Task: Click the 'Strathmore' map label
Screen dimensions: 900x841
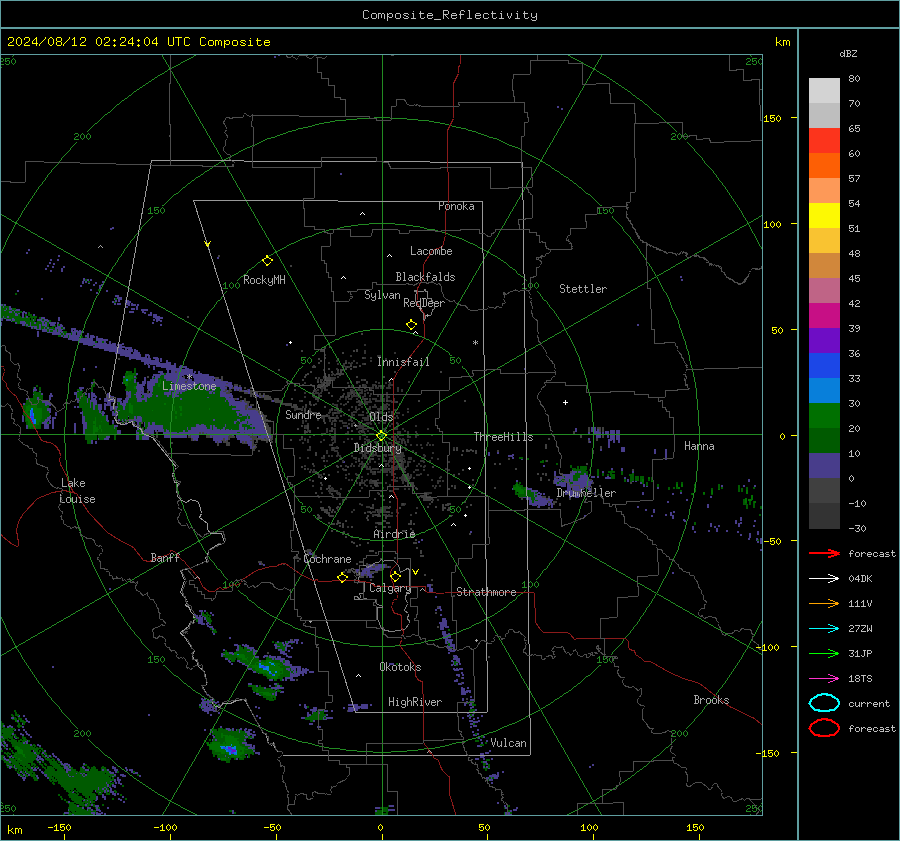Action: pyautogui.click(x=486, y=592)
